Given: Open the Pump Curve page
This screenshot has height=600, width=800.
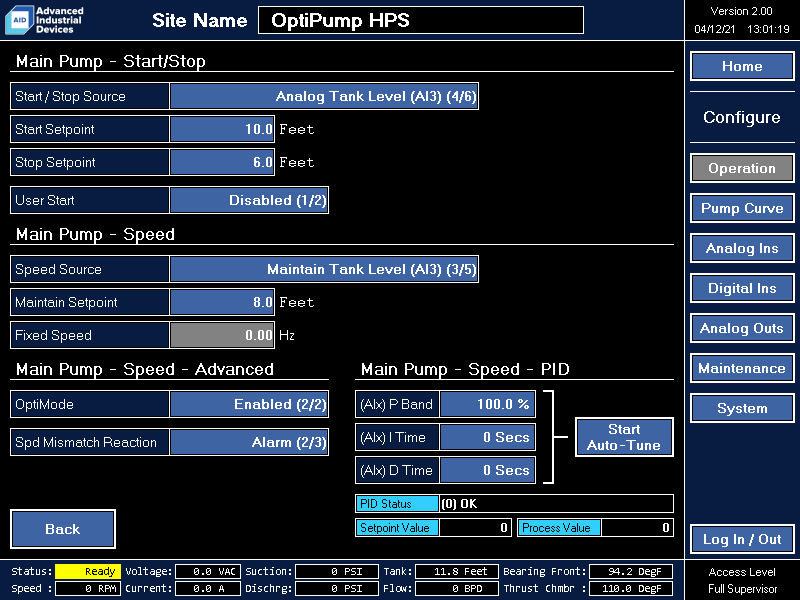Looking at the screenshot, I should 742,208.
